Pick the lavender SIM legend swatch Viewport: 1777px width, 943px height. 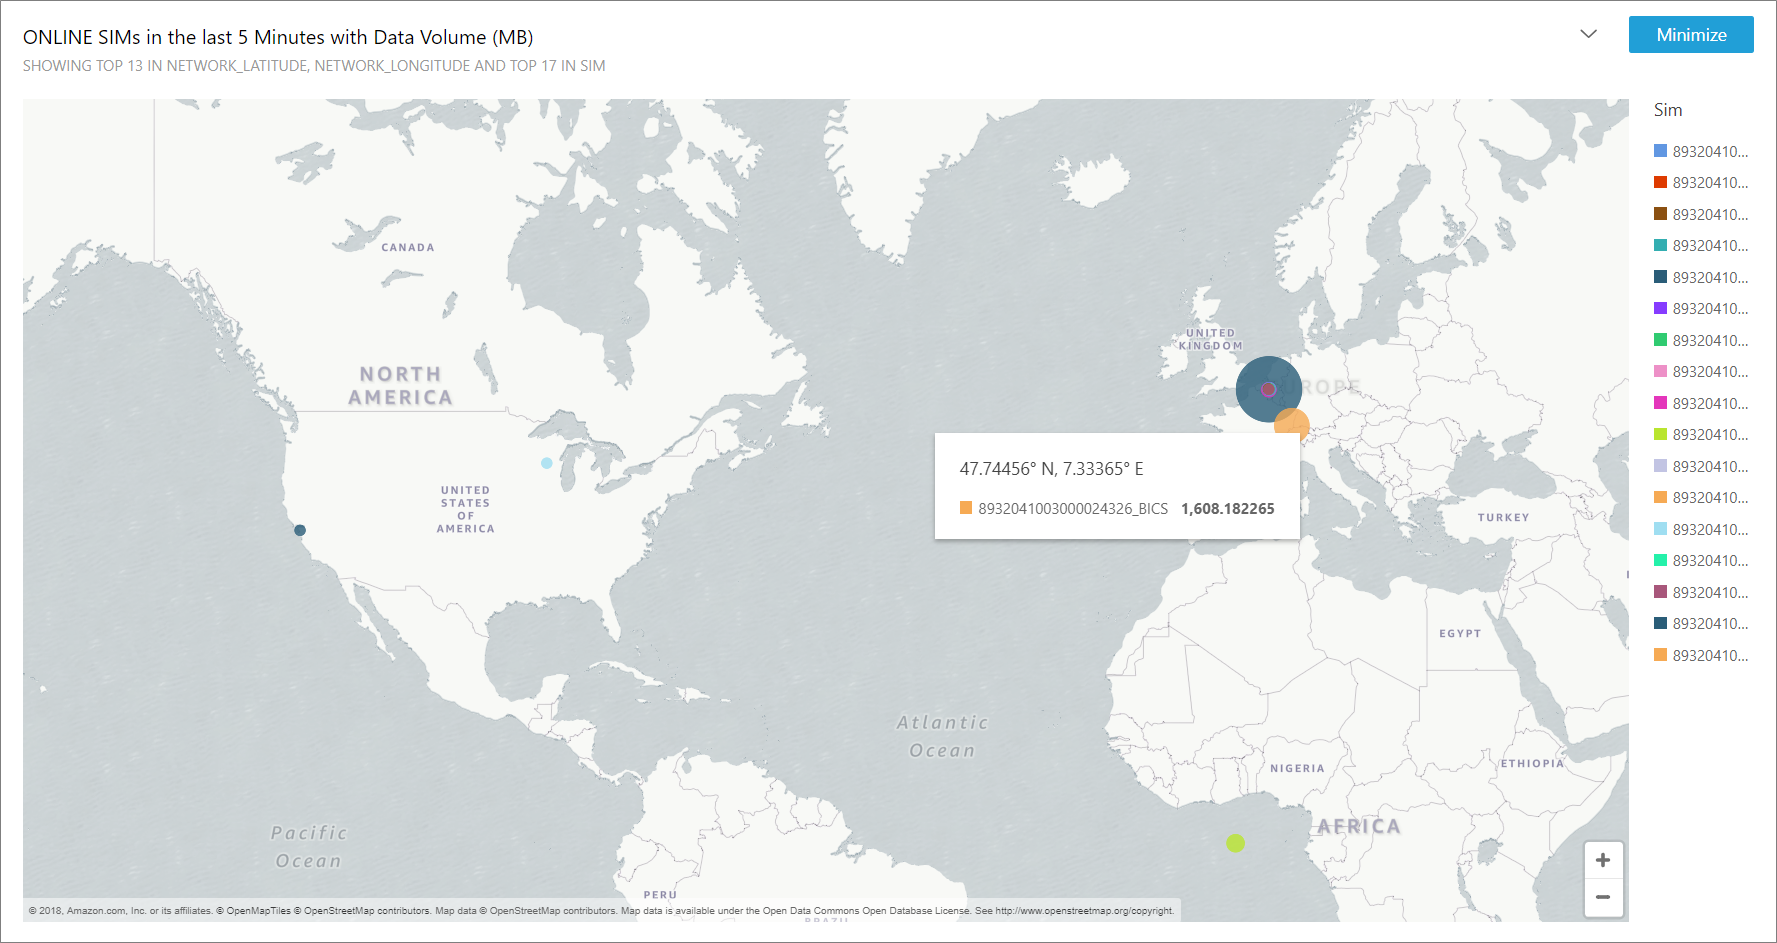1660,466
